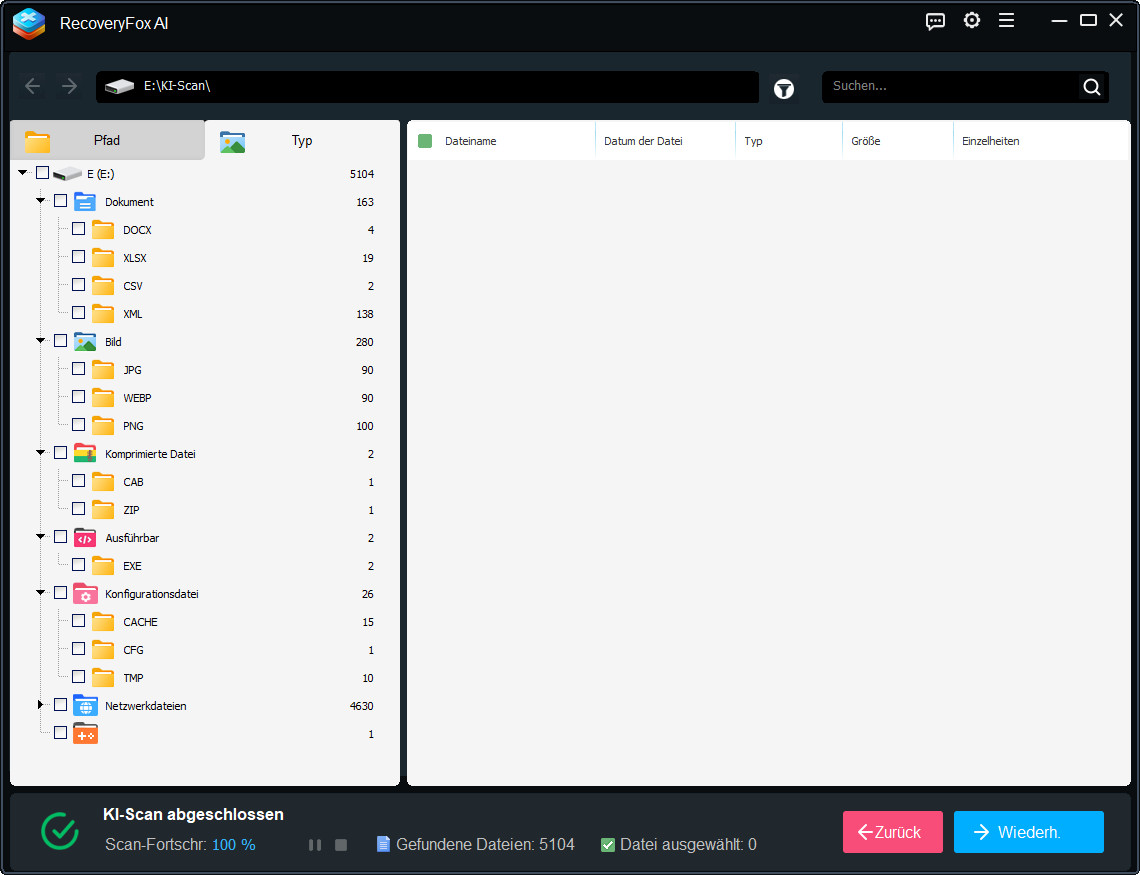Click the PNG folder icon

point(103,426)
